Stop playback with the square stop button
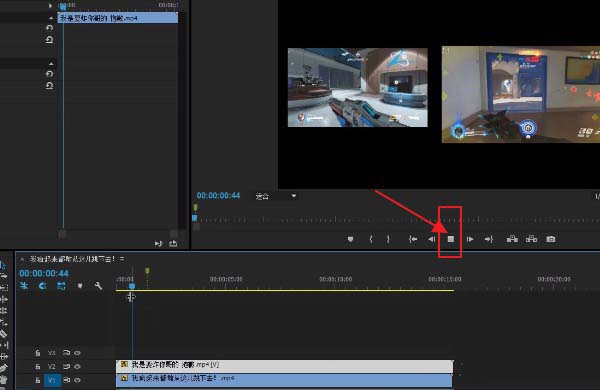Viewport: 600px width, 390px height. [451, 239]
